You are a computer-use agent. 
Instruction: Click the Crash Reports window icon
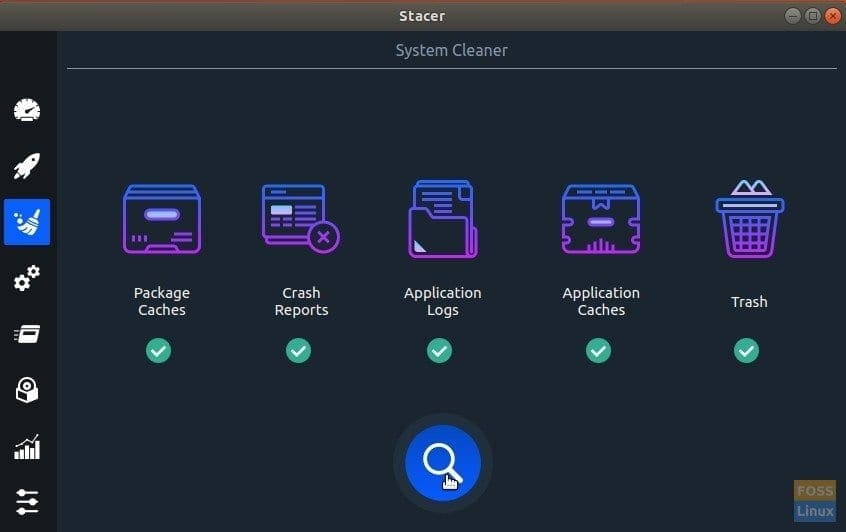point(301,219)
